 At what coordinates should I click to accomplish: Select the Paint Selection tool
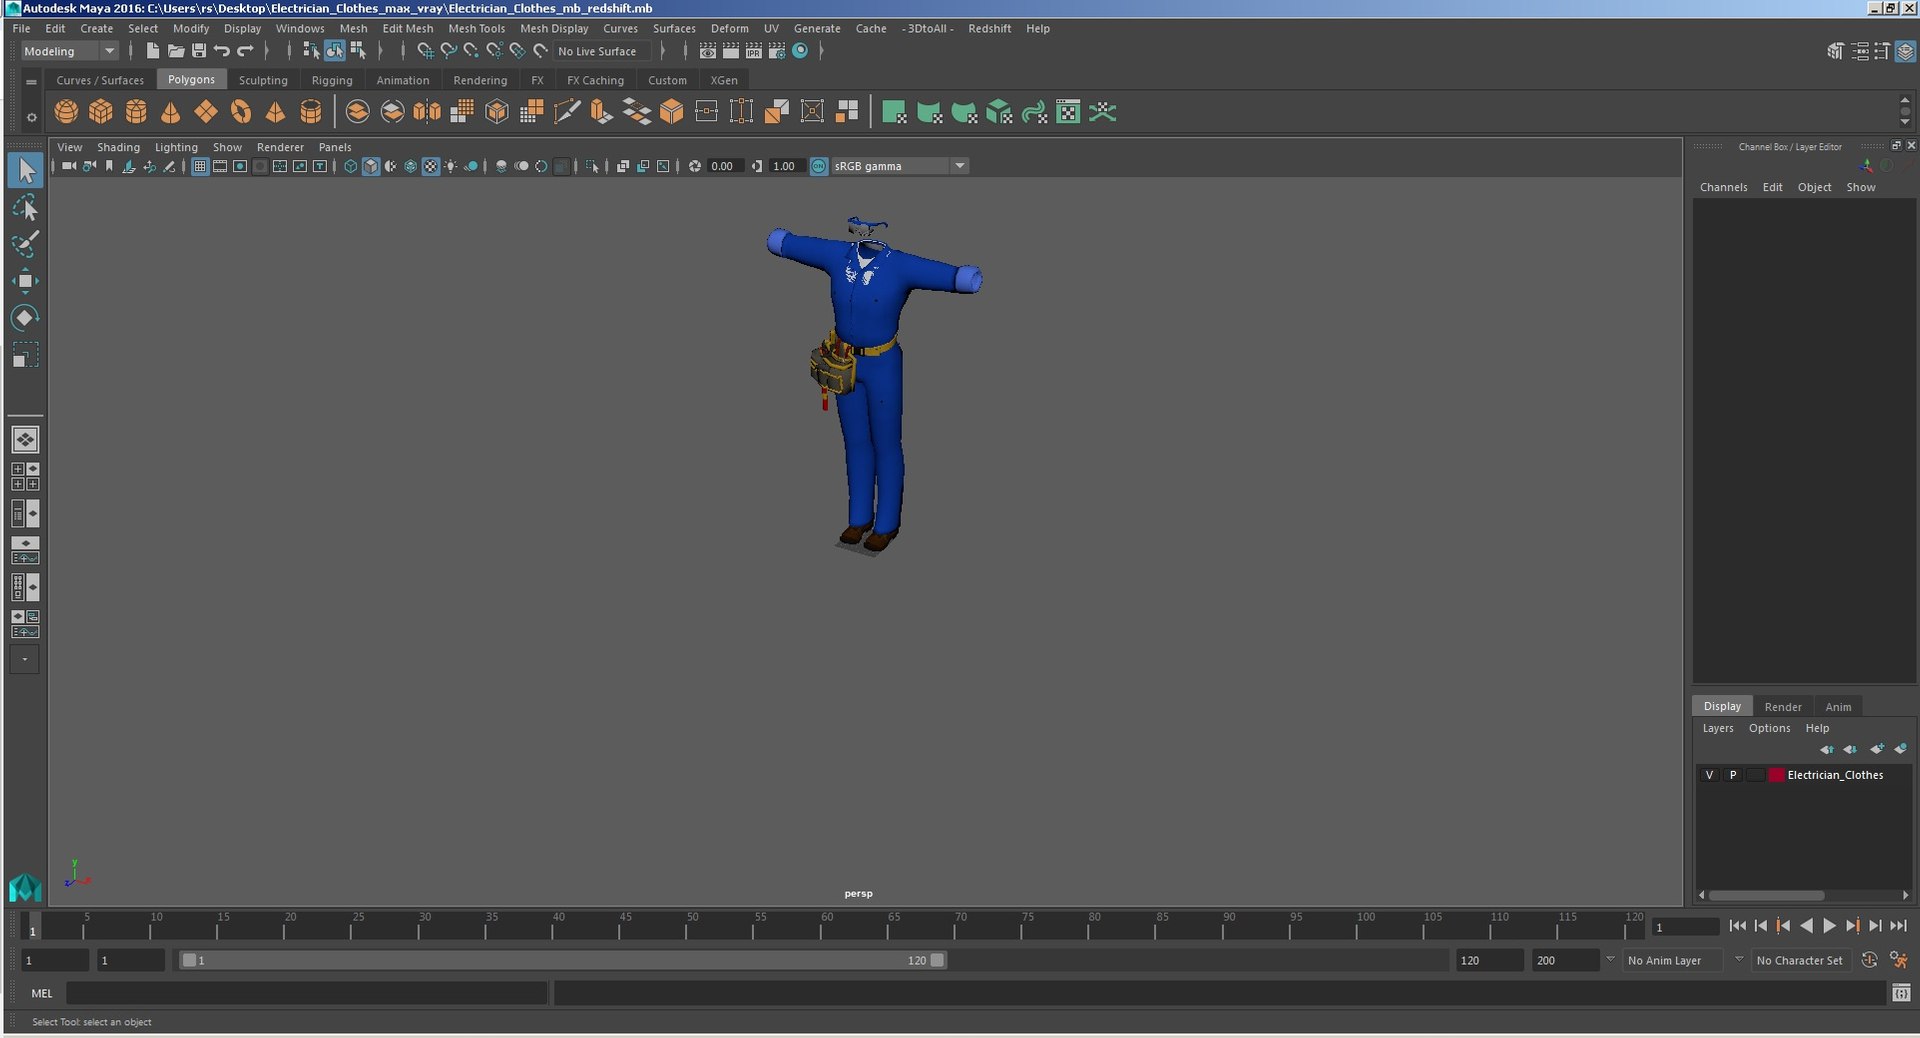(x=25, y=244)
